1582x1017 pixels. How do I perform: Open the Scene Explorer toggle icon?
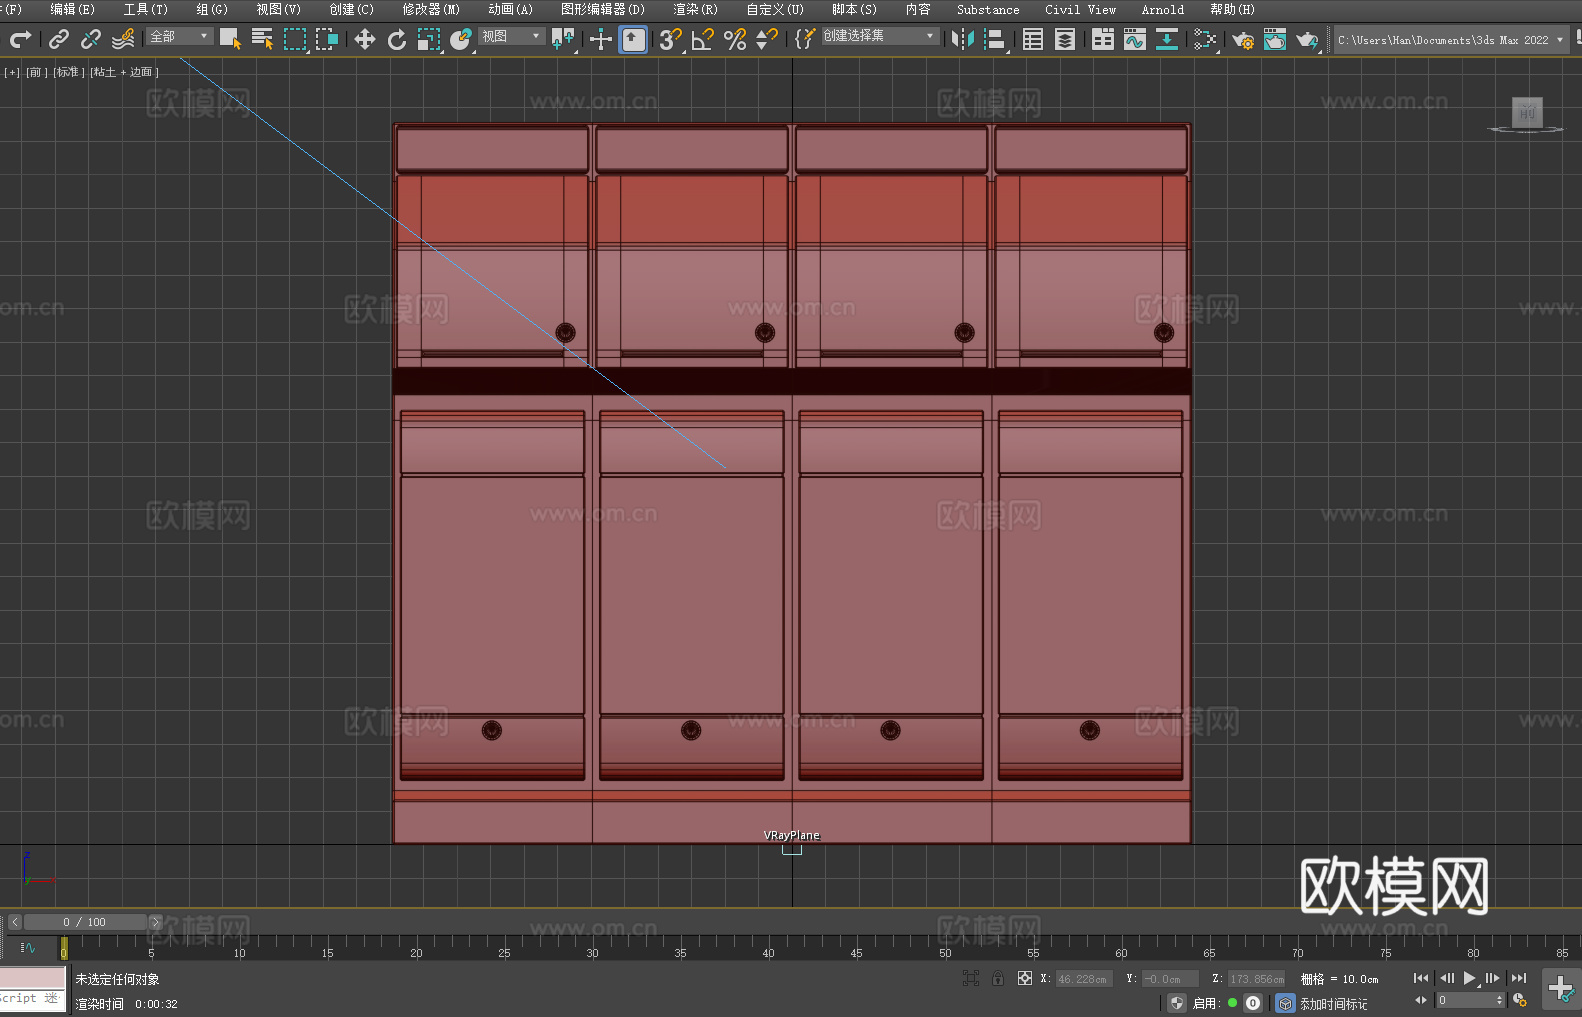[1033, 39]
